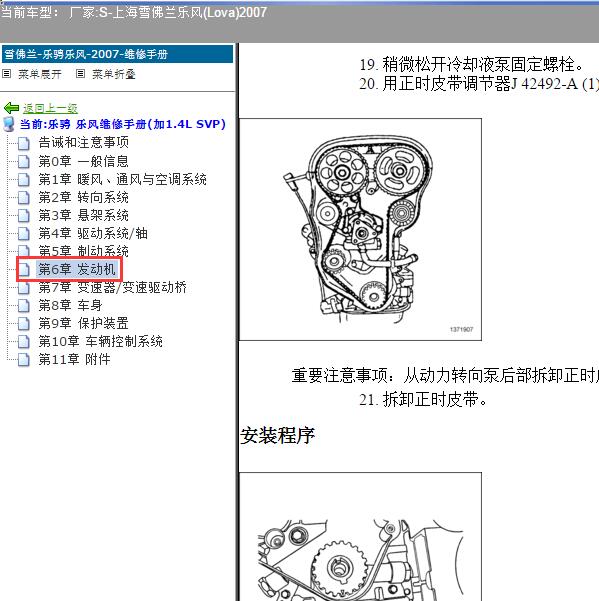Click 返回上一级 link
599x601 pixels.
click(50, 108)
